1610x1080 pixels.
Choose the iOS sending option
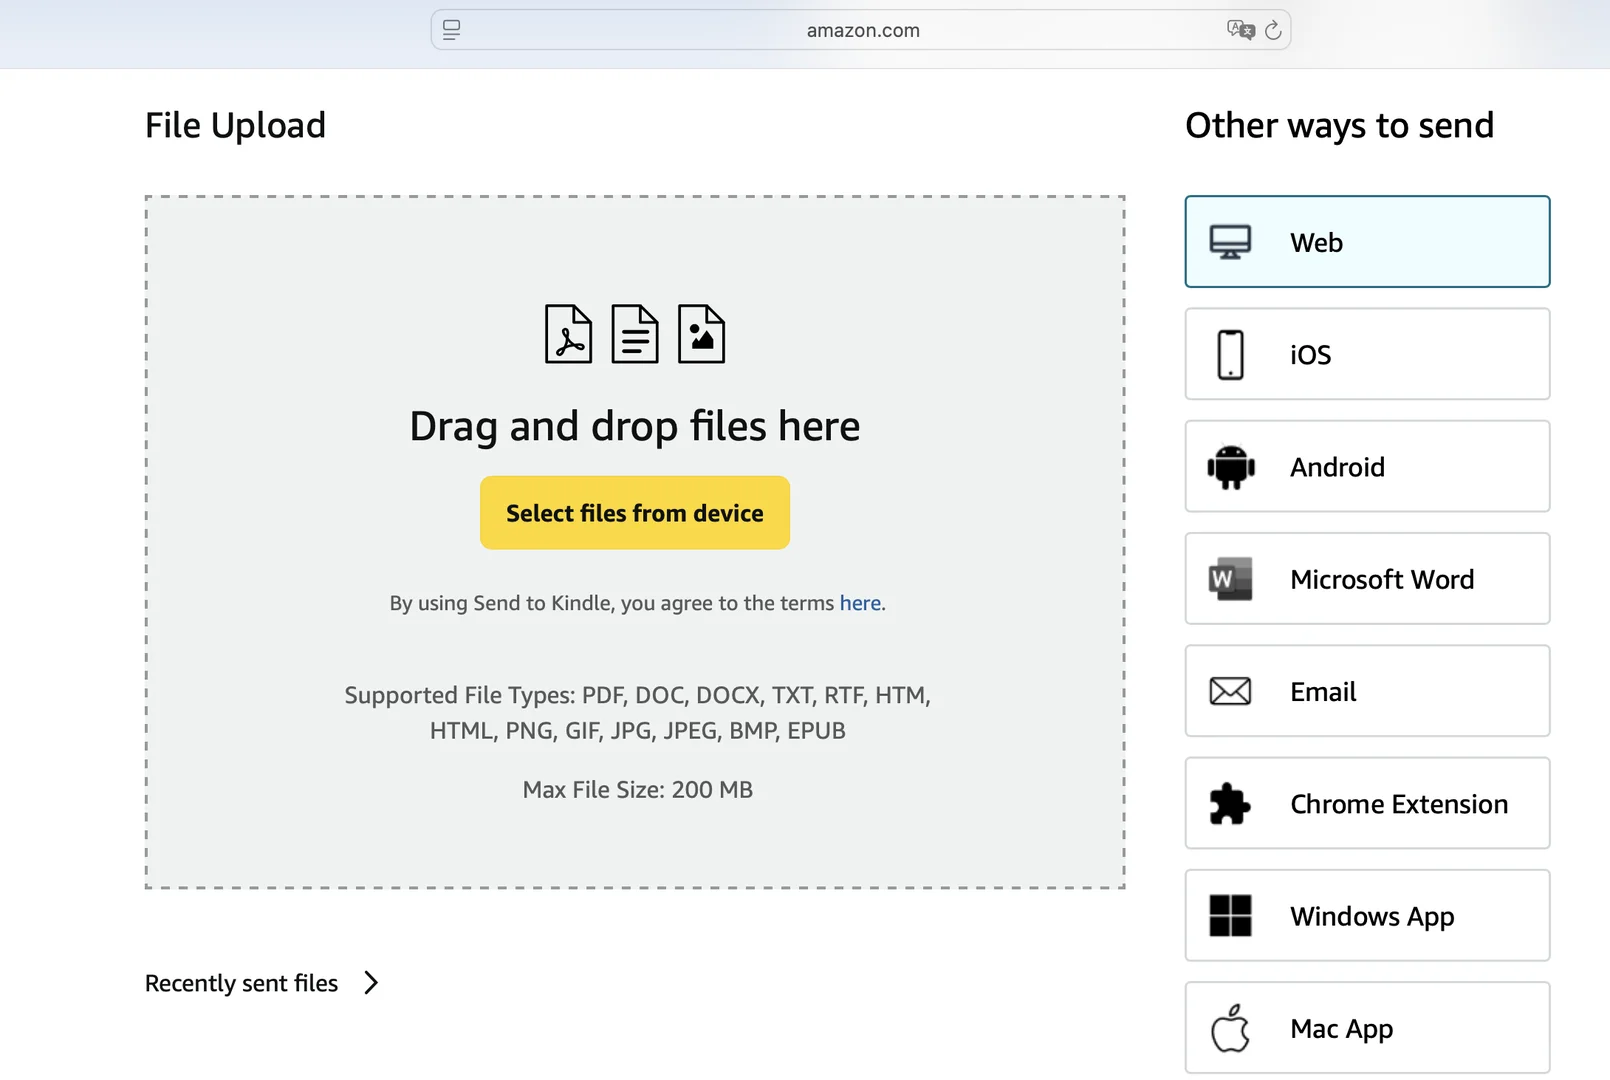click(1367, 354)
